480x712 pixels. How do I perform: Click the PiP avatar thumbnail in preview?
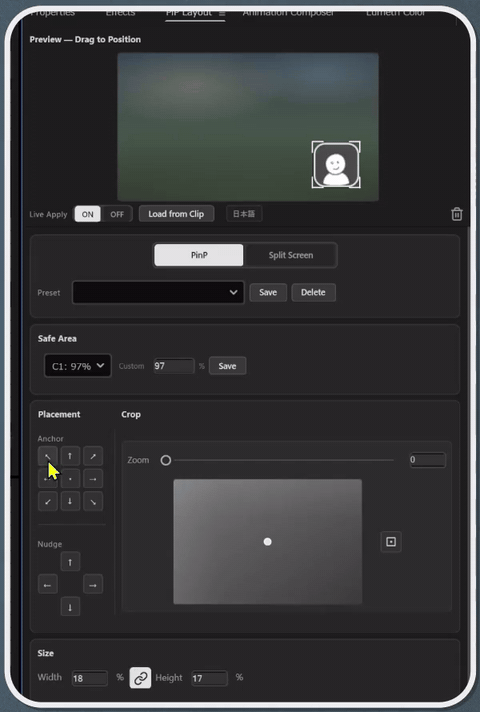tap(336, 164)
